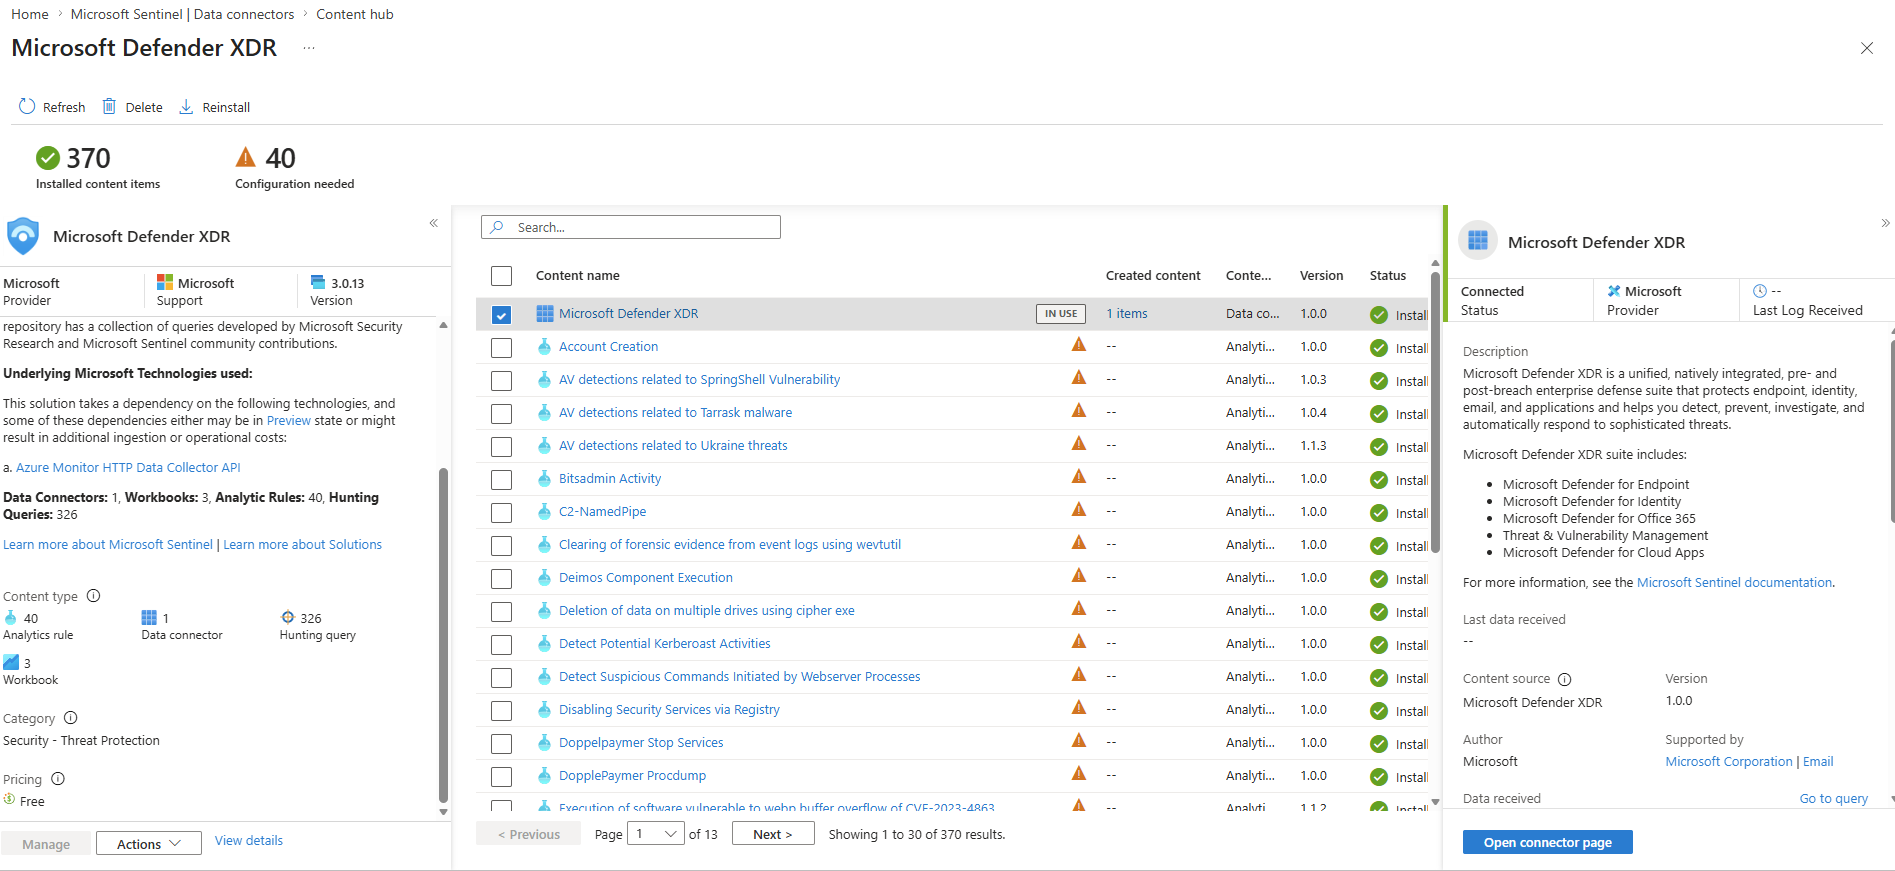This screenshot has height=871, width=1895.
Task: Open Learn more about Microsoft Sentinel link
Action: (x=108, y=545)
